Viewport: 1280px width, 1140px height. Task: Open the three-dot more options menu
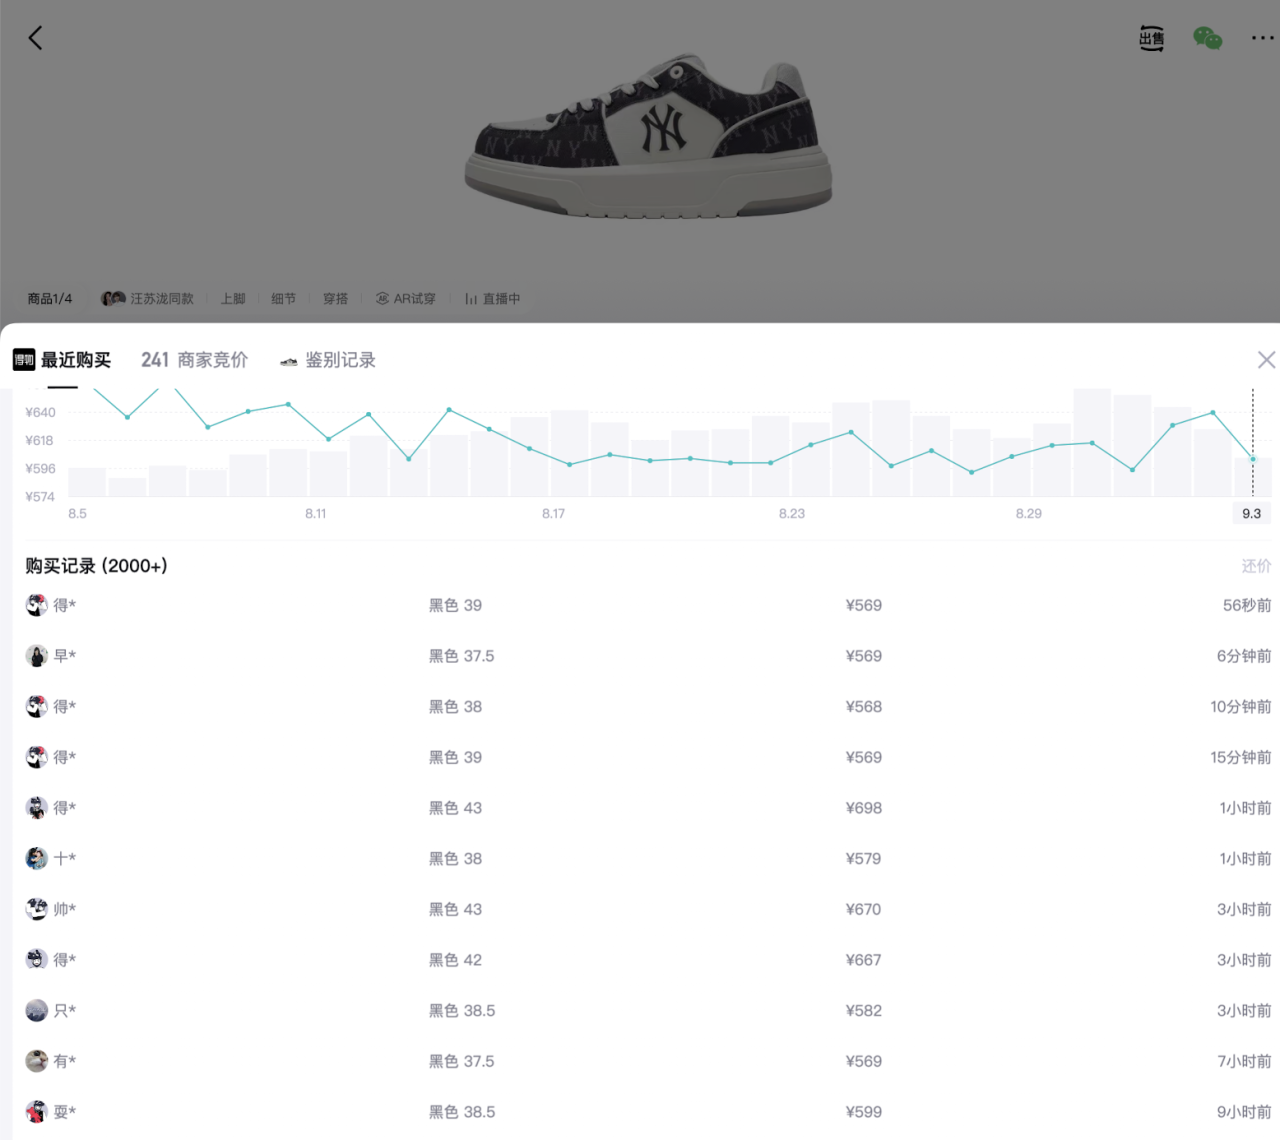(x=1262, y=38)
